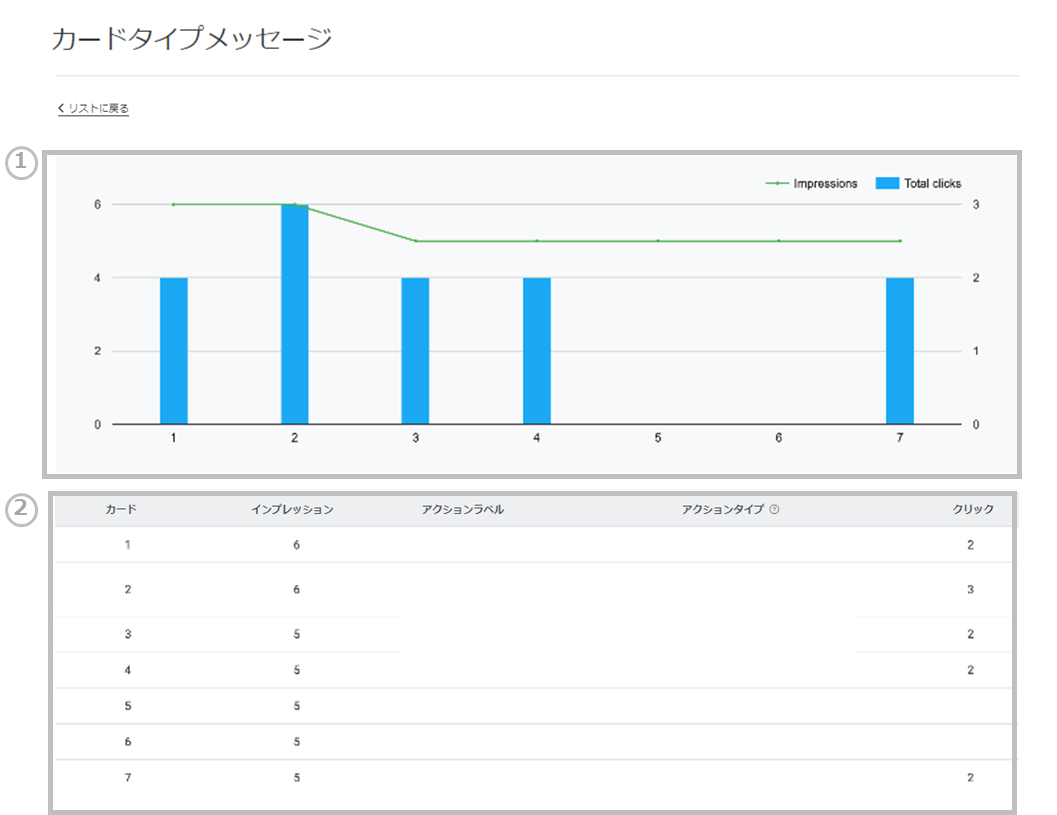This screenshot has width=1057, height=815.
Task: Click the number 2 annotation marker circle
Action: pos(21,510)
